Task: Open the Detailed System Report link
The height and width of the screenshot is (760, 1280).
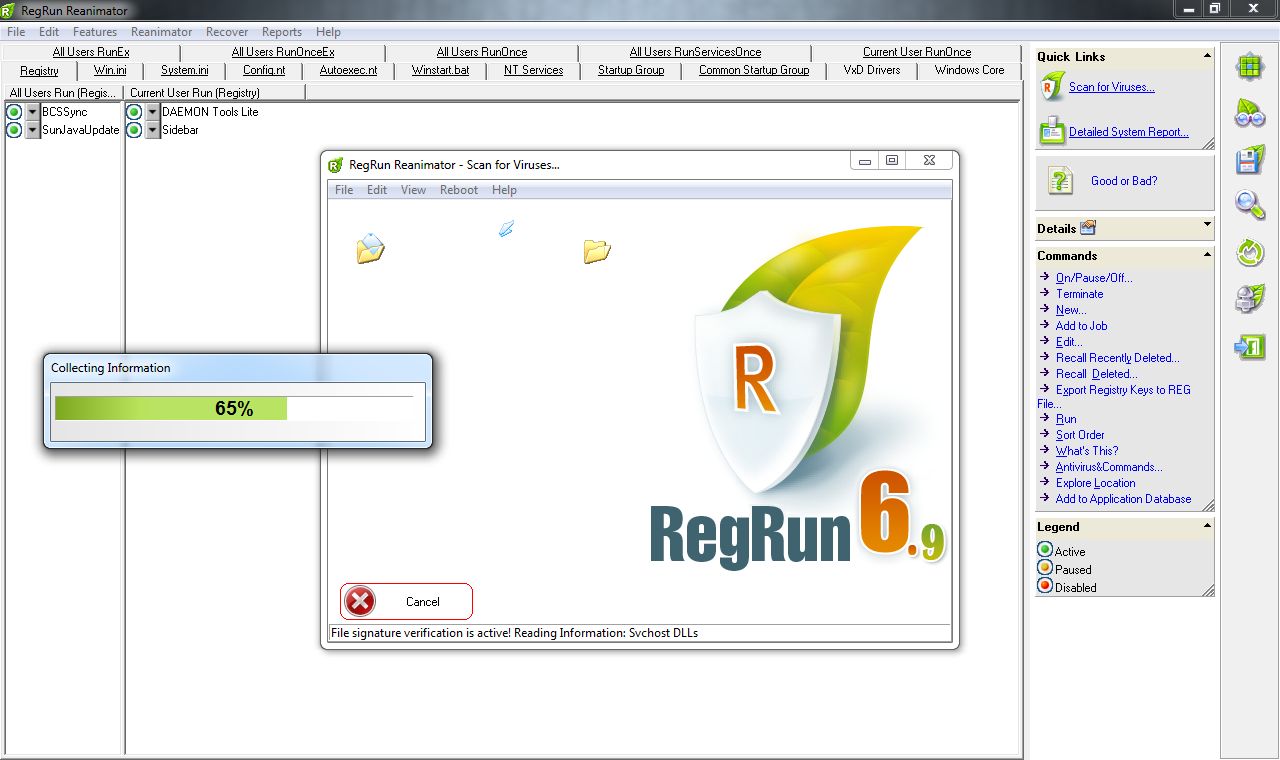Action: pos(1129,132)
